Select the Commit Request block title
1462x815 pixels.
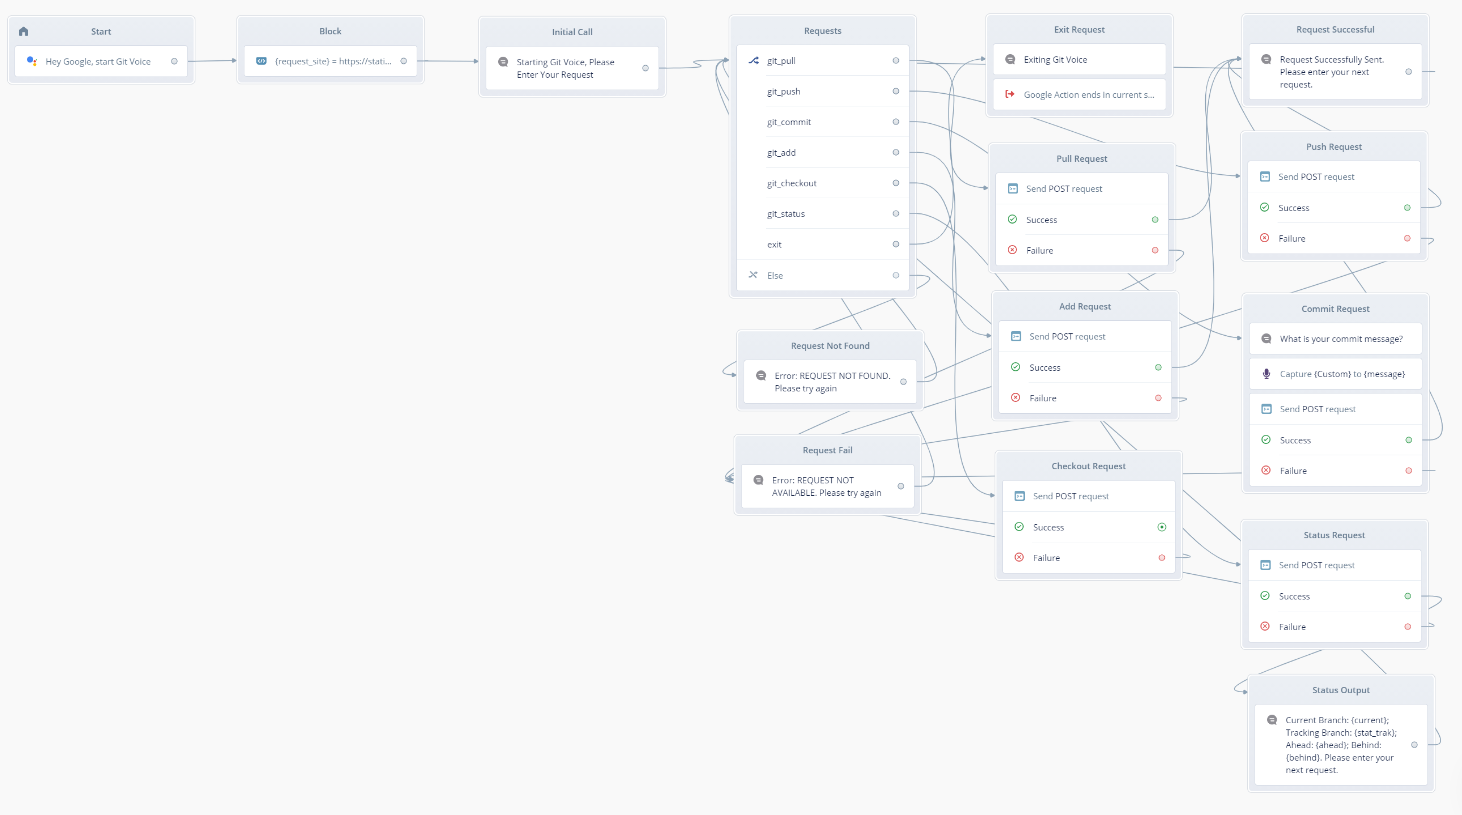[x=1336, y=309]
